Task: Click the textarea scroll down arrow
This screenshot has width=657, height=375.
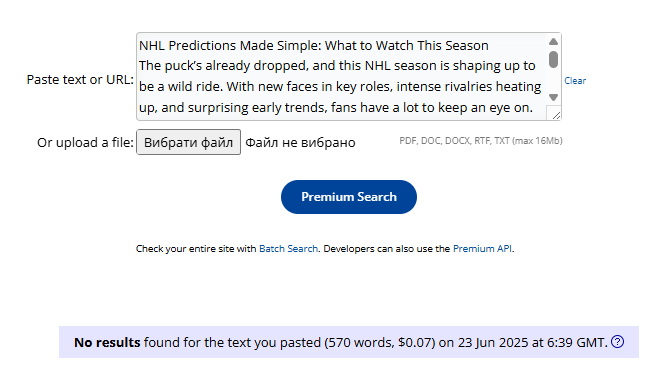Action: coord(553,97)
